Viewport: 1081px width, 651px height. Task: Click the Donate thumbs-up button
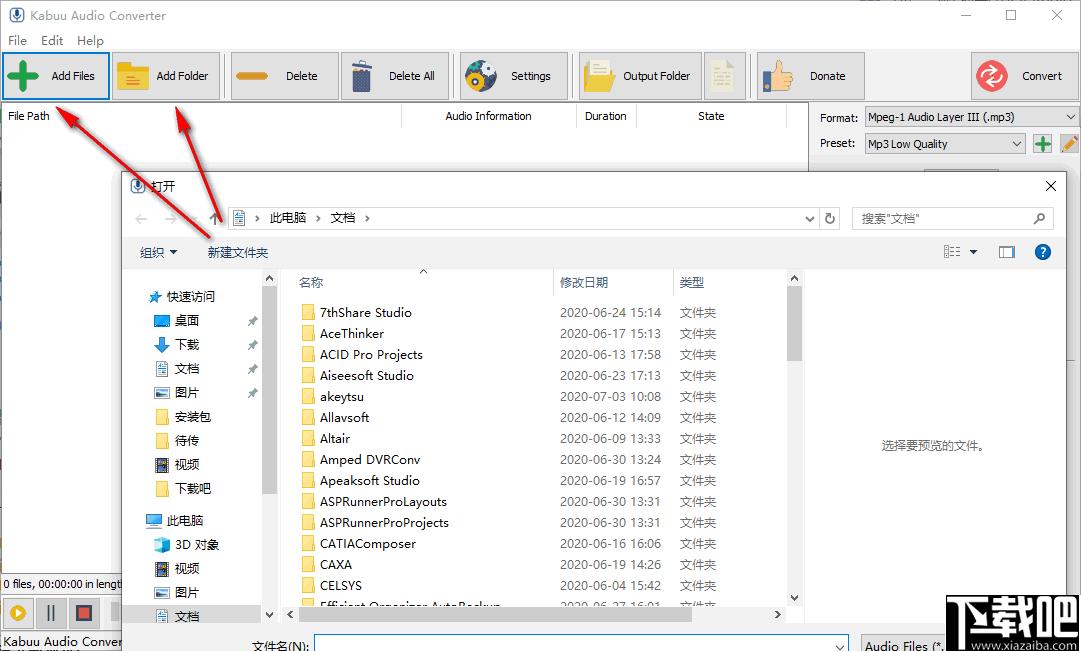click(811, 76)
